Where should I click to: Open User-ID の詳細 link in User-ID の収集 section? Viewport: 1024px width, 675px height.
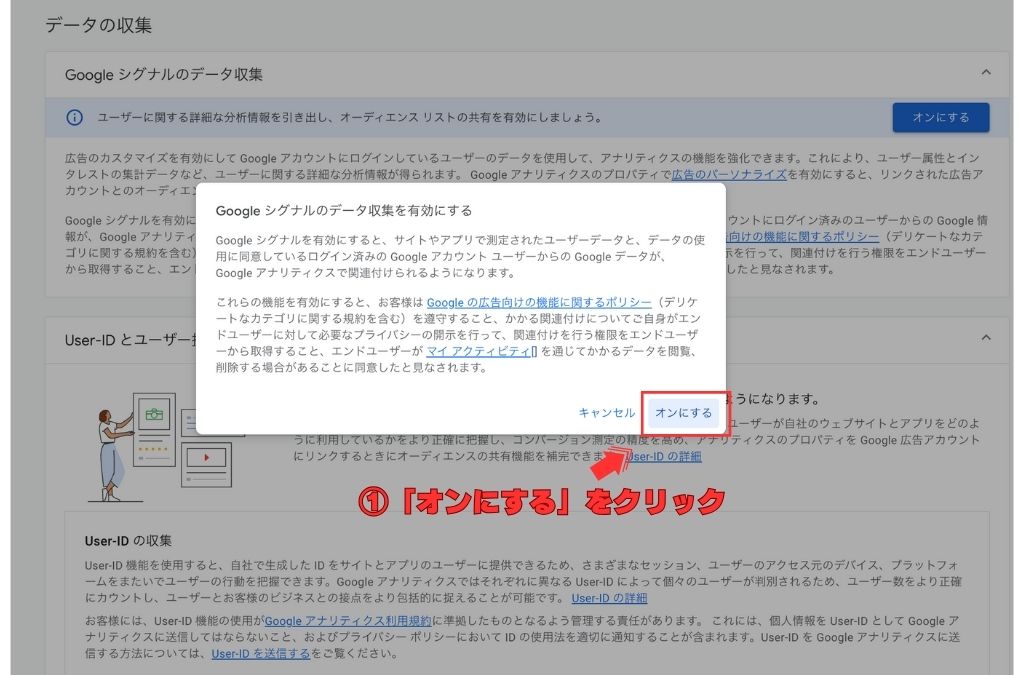609,598
